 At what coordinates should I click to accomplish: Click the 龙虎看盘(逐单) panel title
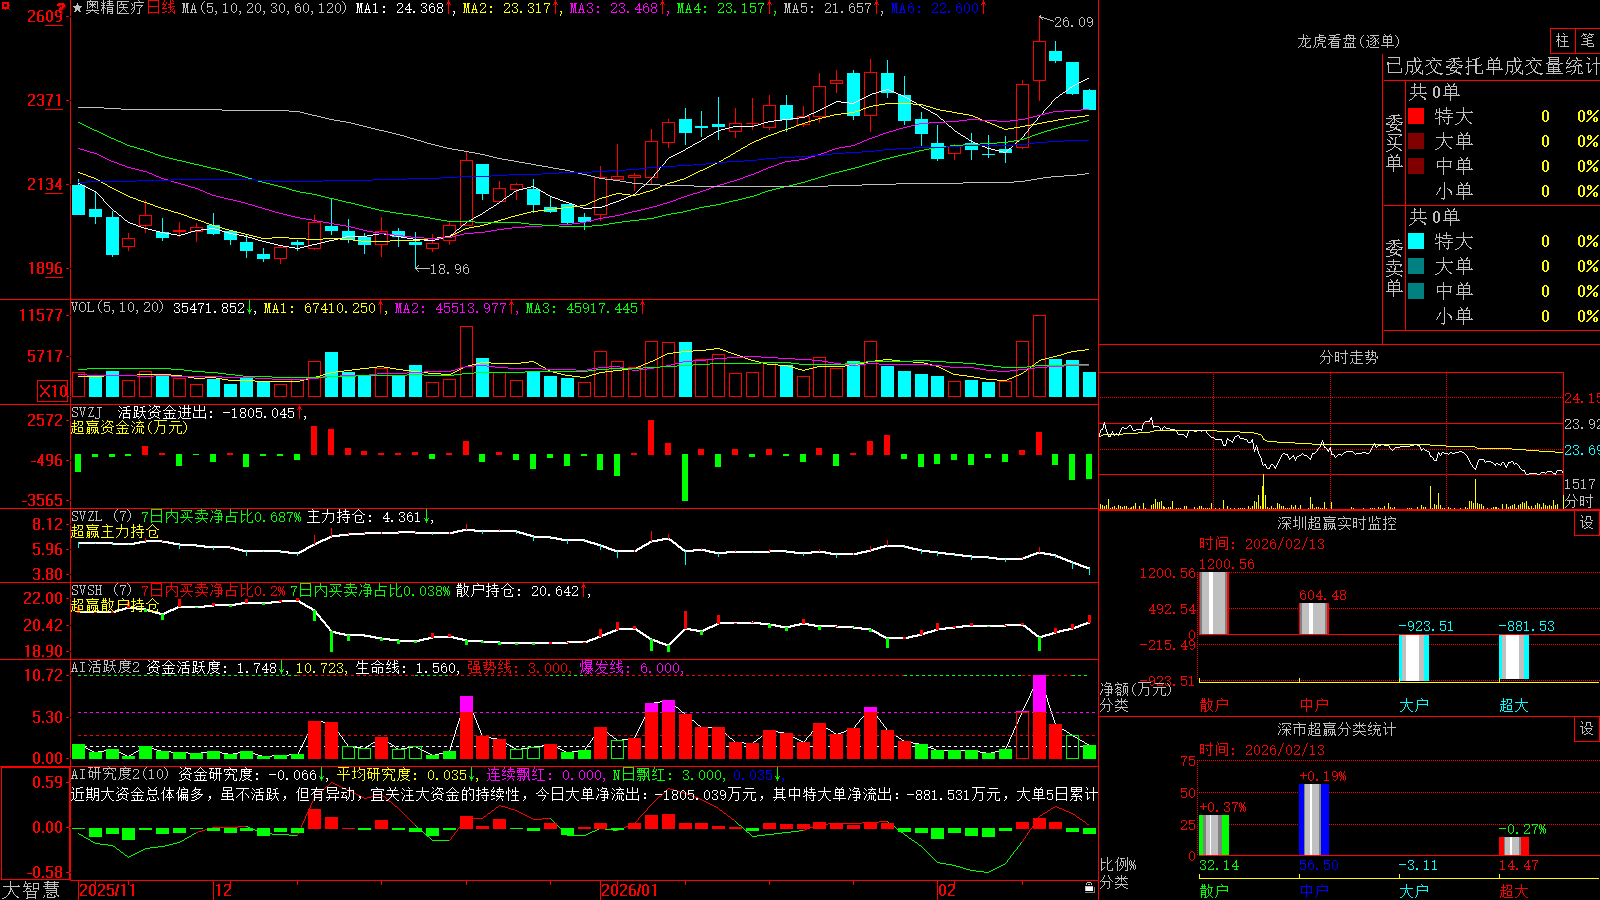pyautogui.click(x=1348, y=41)
